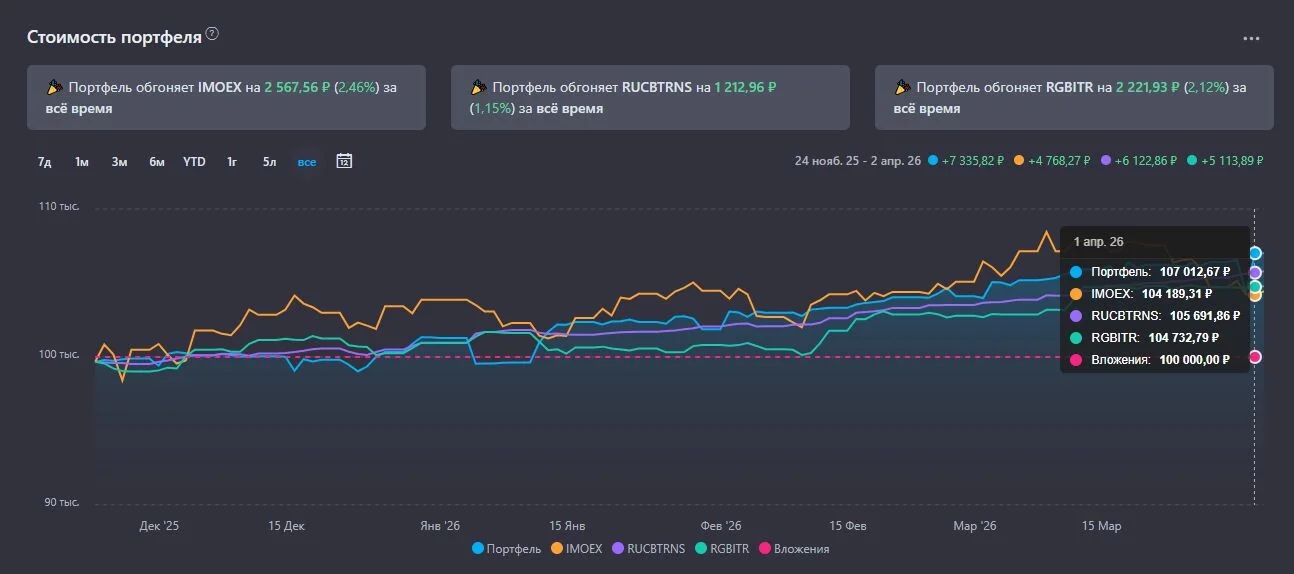The height and width of the screenshot is (574, 1294).
Task: Click the party icon on RUCBTRNS card
Action: [x=479, y=87]
